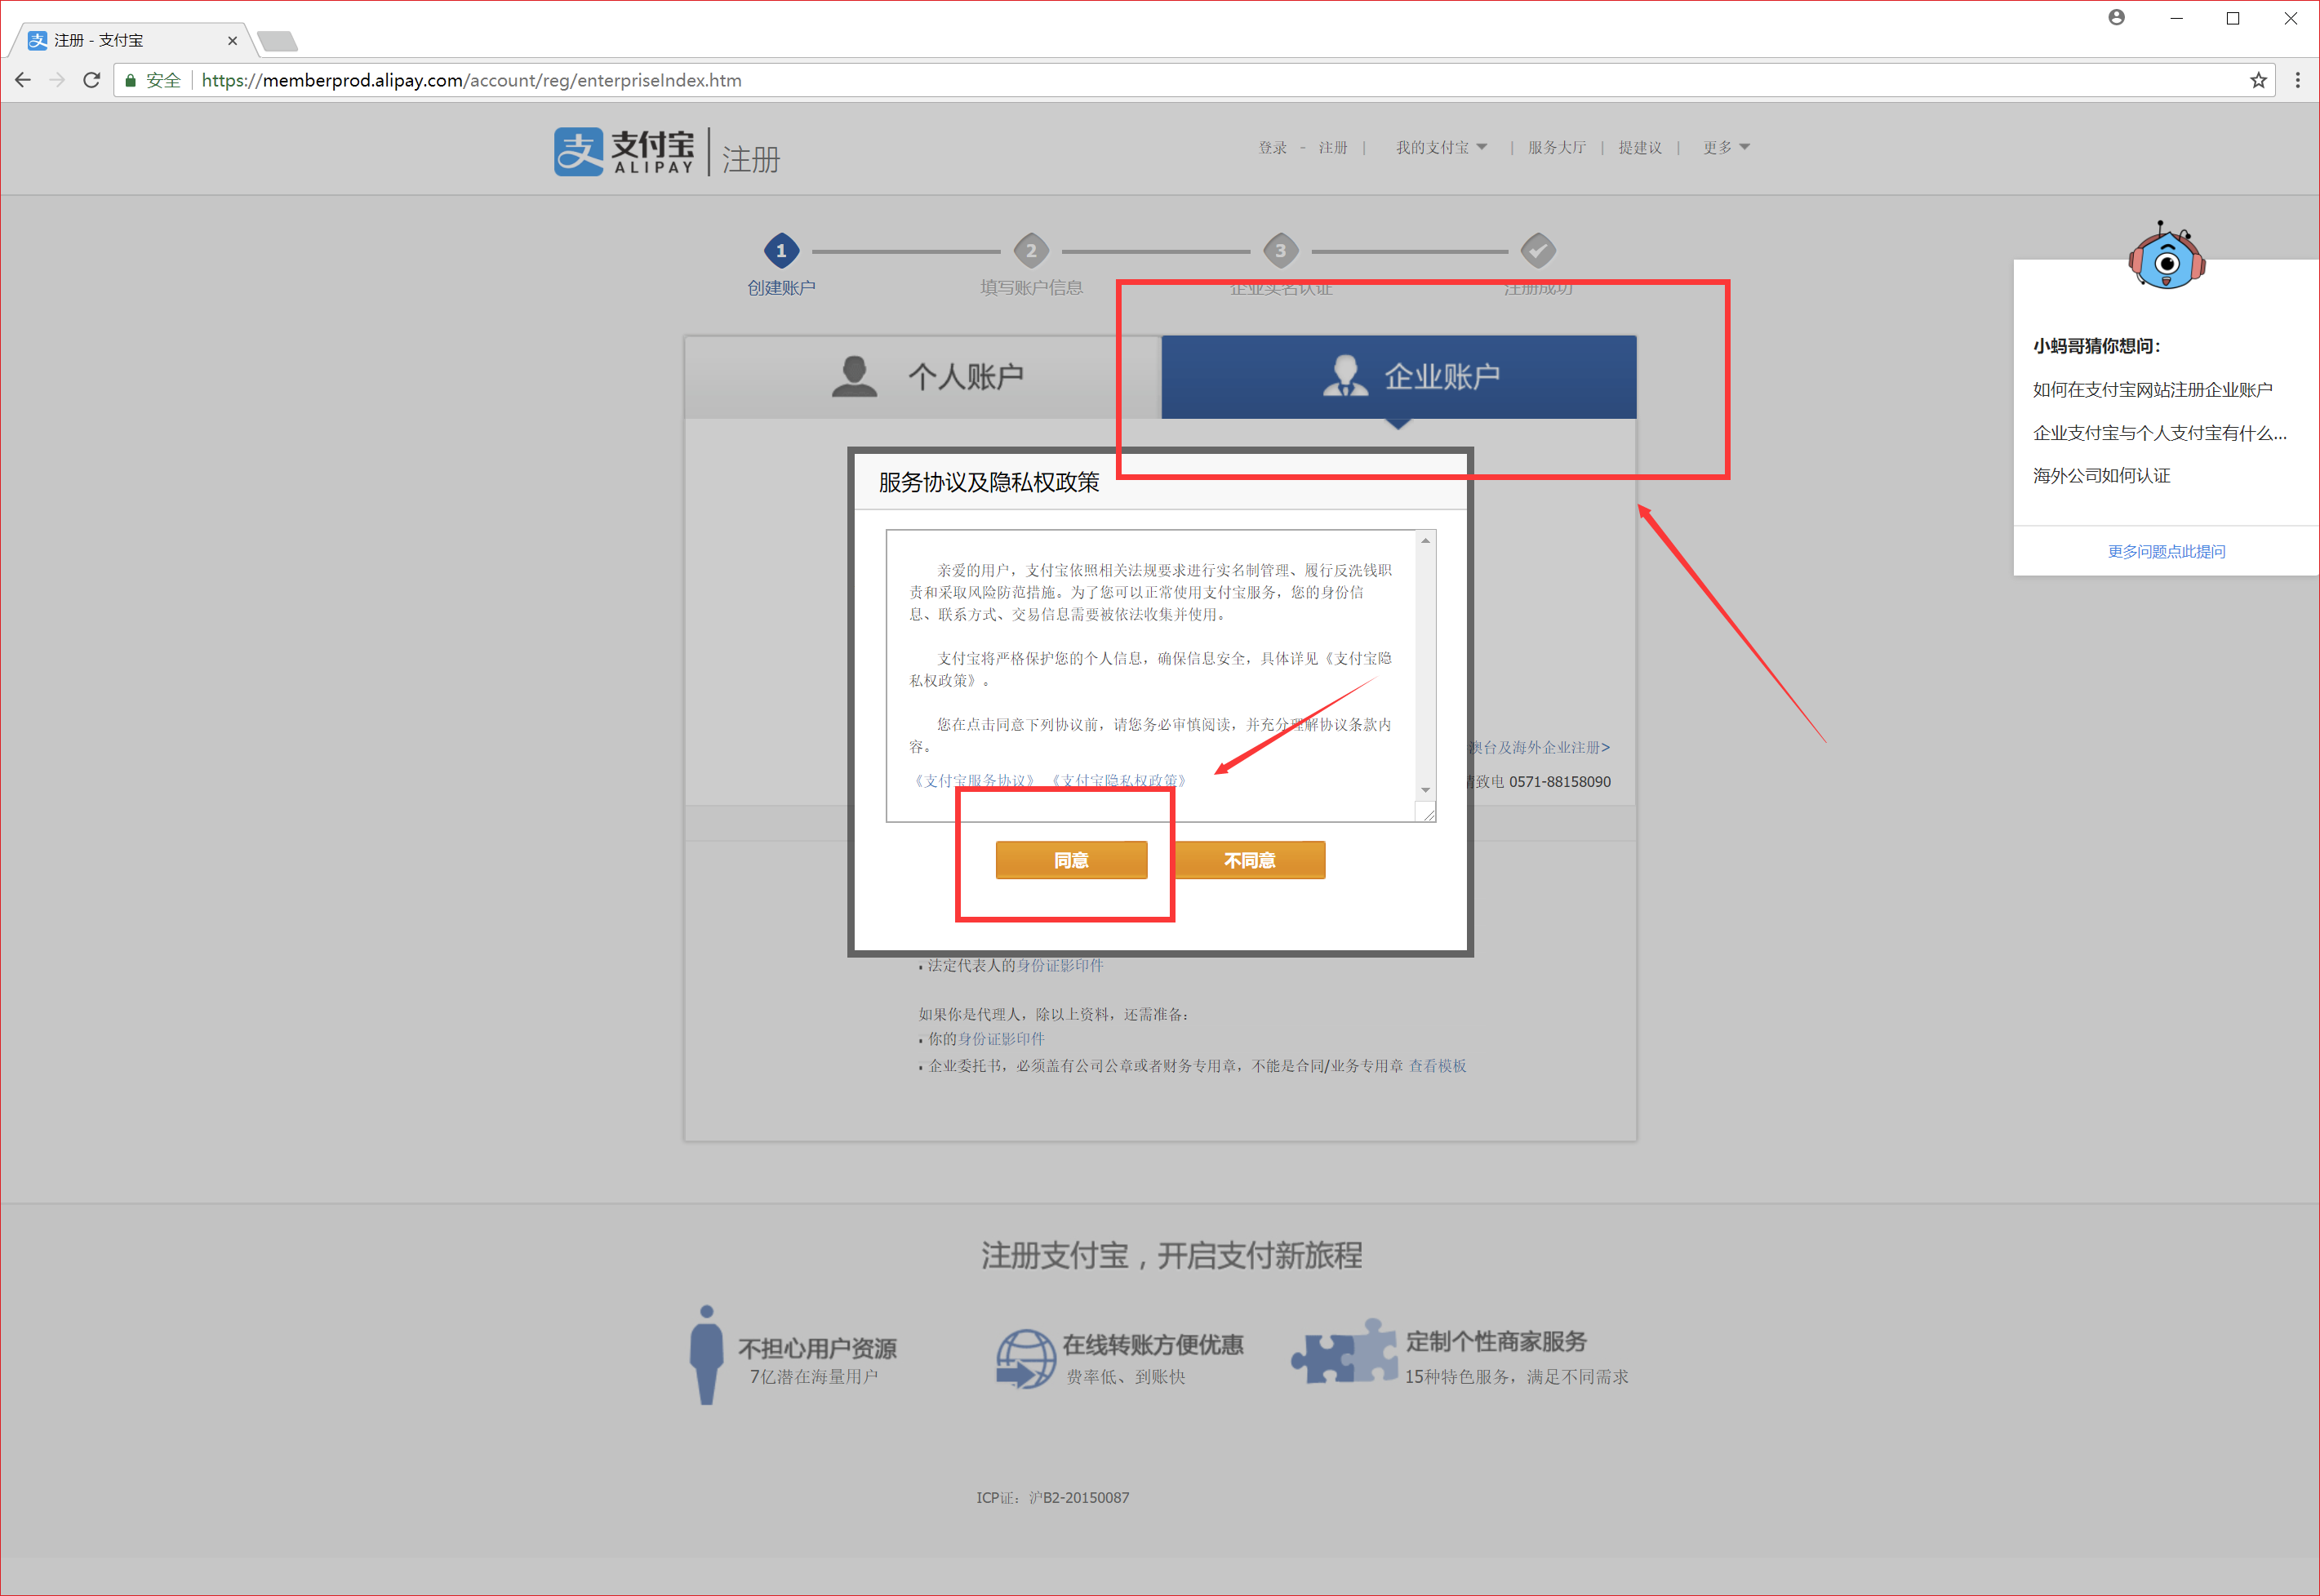Select the 企业账户 tab

[x=1398, y=377]
